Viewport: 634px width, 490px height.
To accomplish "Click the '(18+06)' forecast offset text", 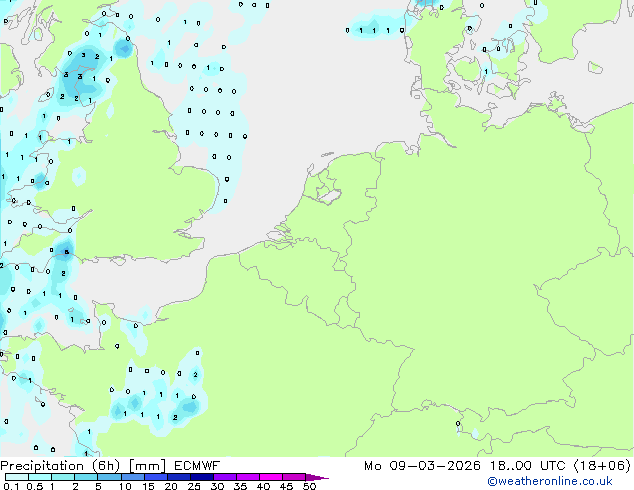I will coord(602,466).
